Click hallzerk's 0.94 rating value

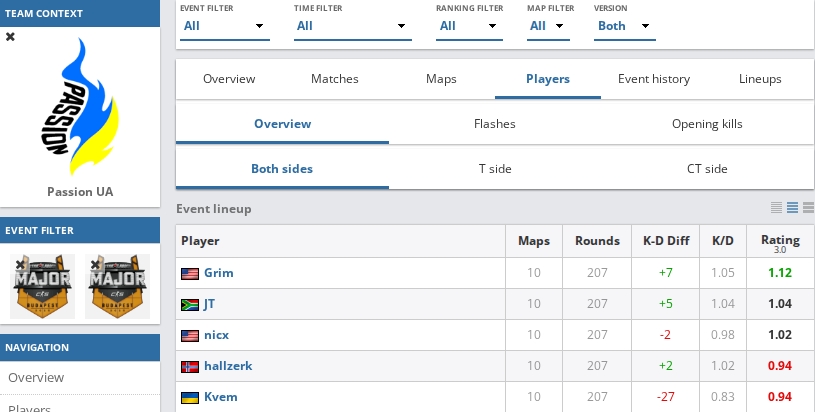[x=780, y=366]
